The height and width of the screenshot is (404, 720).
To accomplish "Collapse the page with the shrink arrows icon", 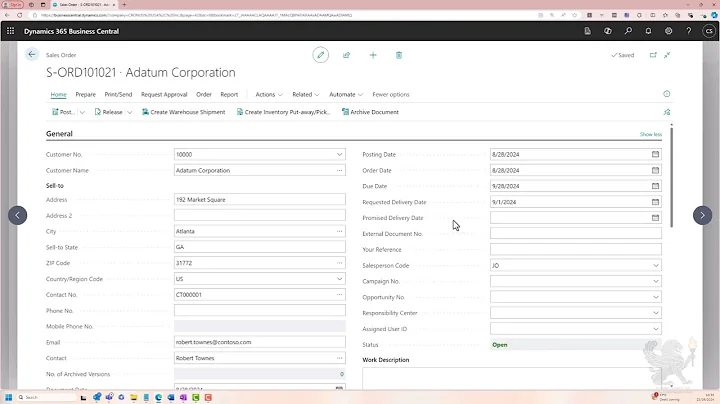I will click(x=667, y=55).
